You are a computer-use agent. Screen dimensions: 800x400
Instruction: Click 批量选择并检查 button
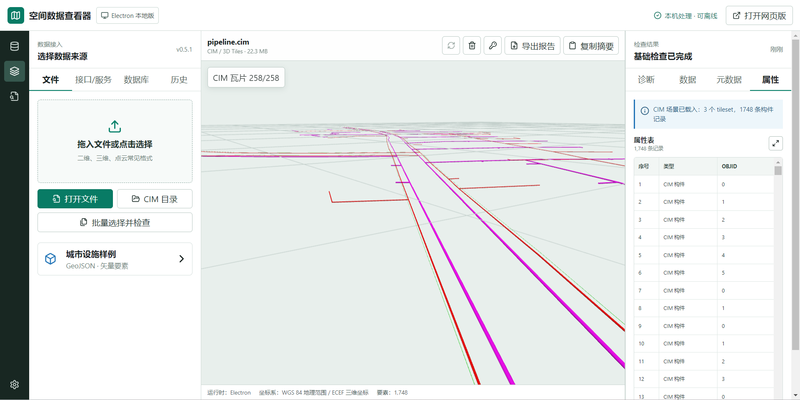pyautogui.click(x=115, y=222)
